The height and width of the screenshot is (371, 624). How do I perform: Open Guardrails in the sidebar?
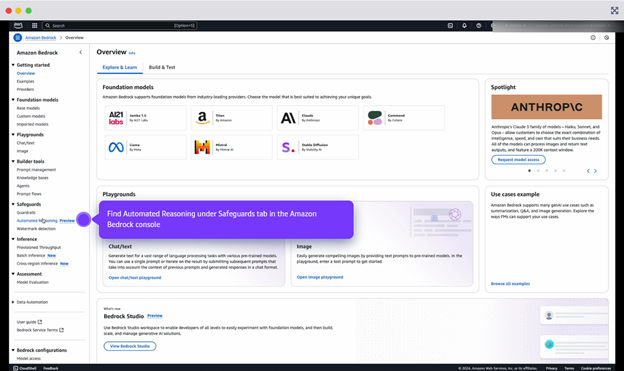[26, 213]
